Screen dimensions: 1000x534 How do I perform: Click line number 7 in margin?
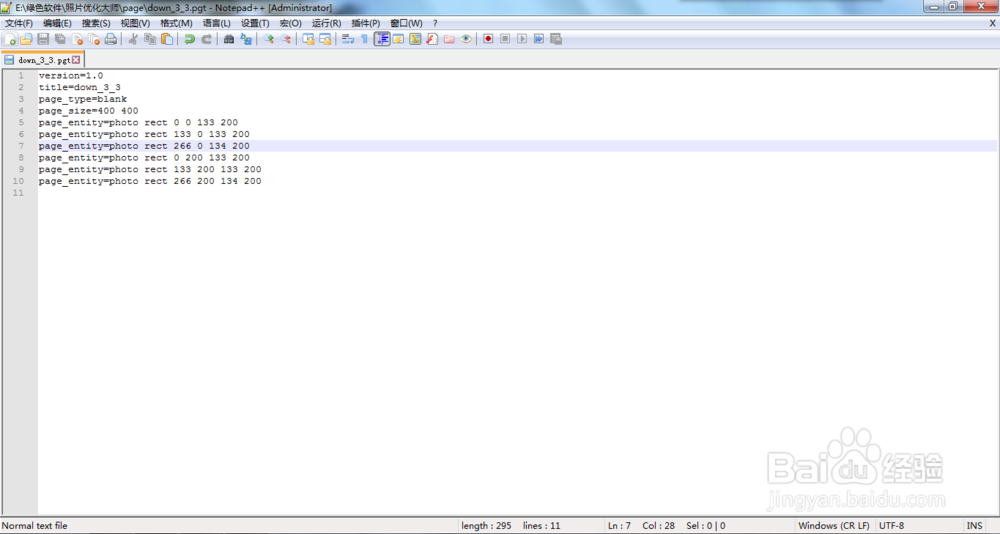[21, 146]
